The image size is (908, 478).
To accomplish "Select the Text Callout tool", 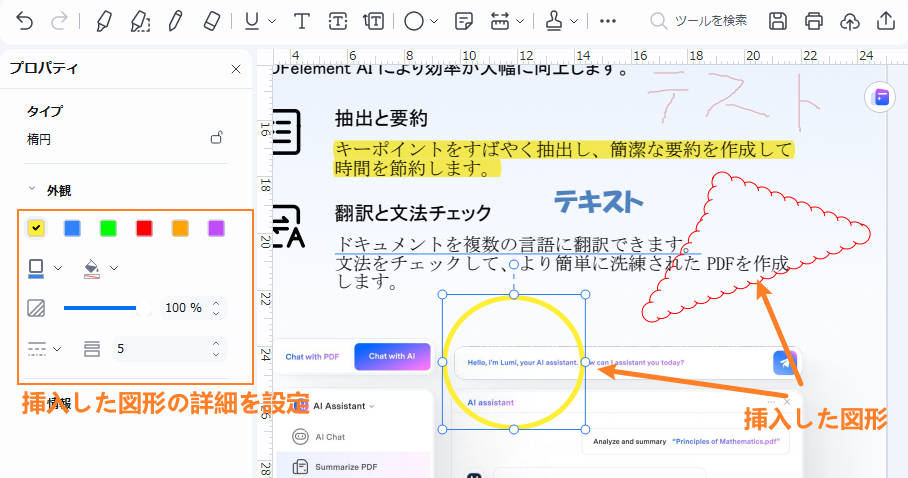I will pos(374,21).
